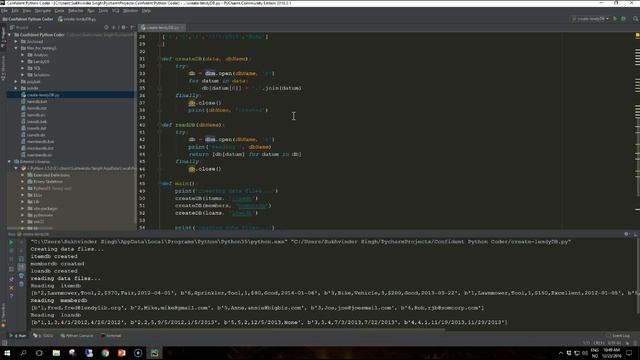Expand Binary Skeletons library node

coord(22,182)
